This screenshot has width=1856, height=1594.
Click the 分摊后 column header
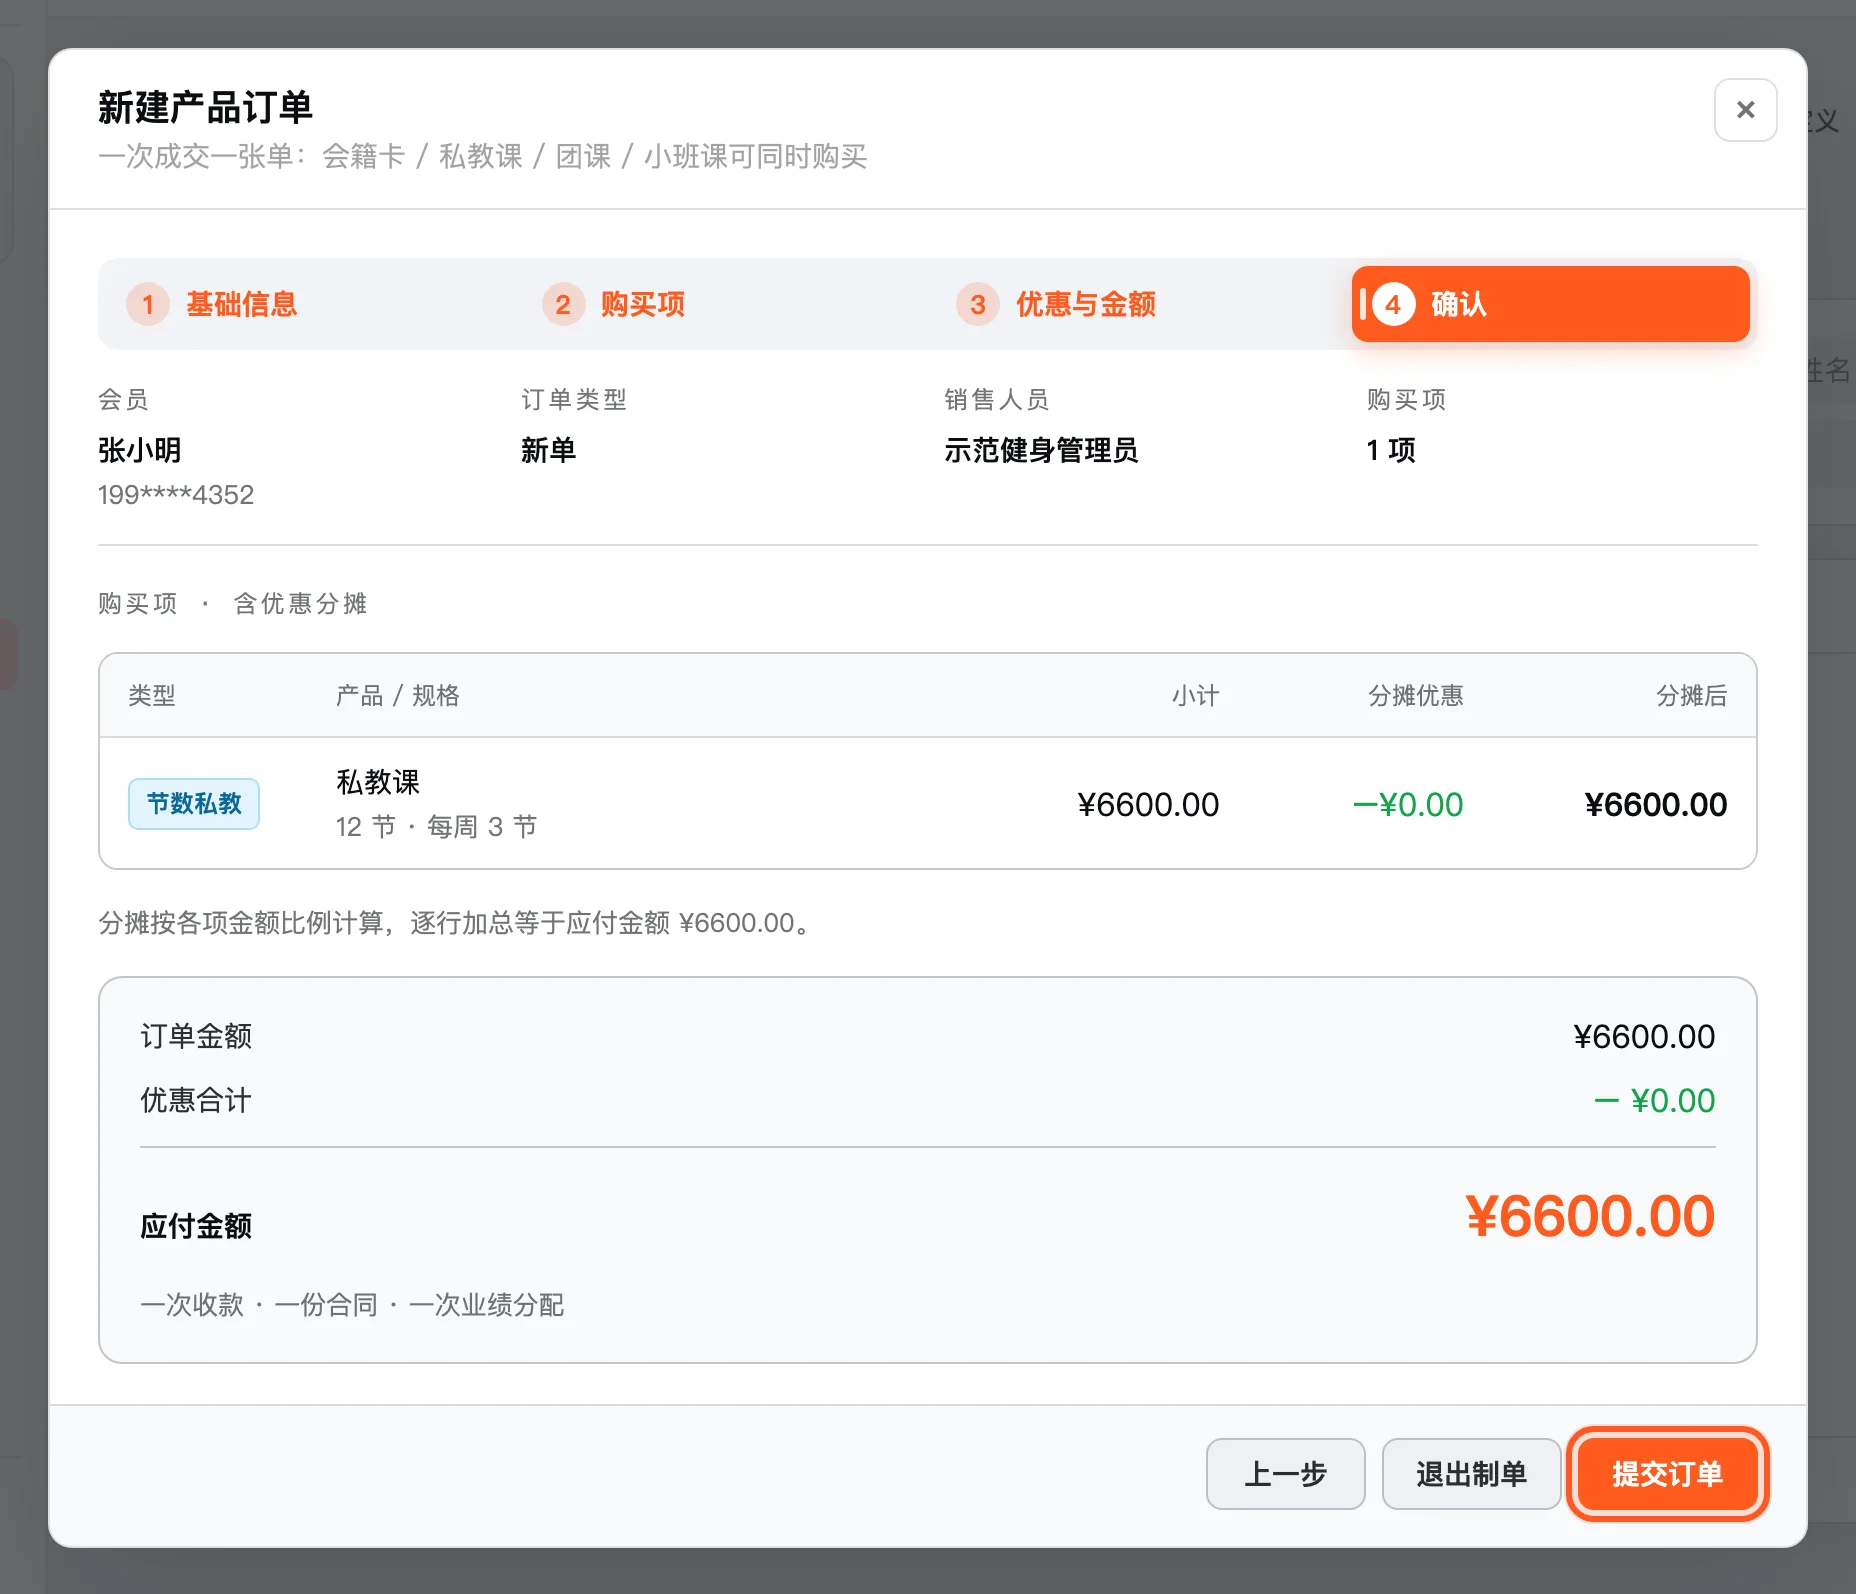[1691, 696]
